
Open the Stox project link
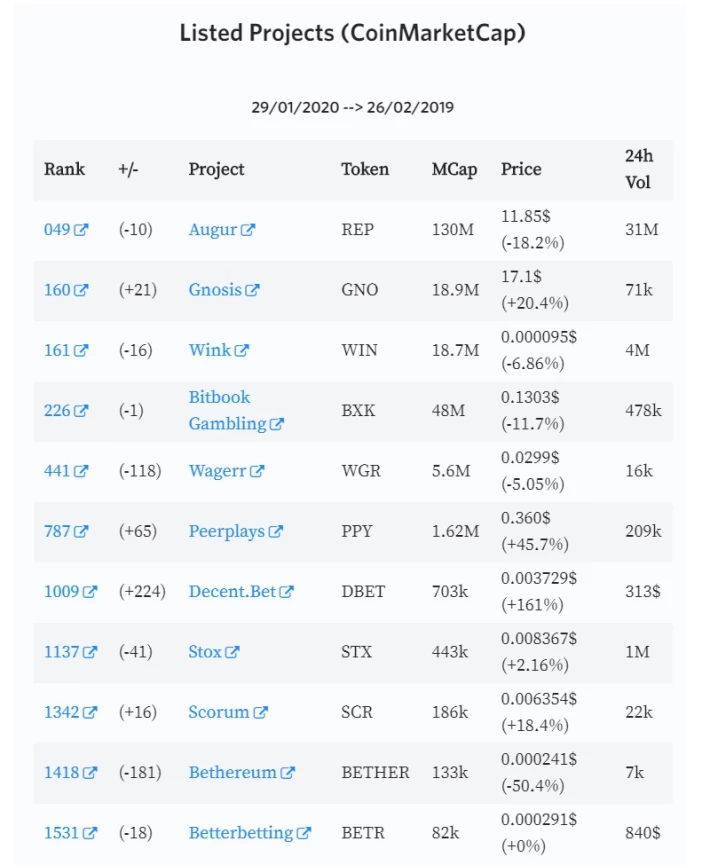pos(214,652)
